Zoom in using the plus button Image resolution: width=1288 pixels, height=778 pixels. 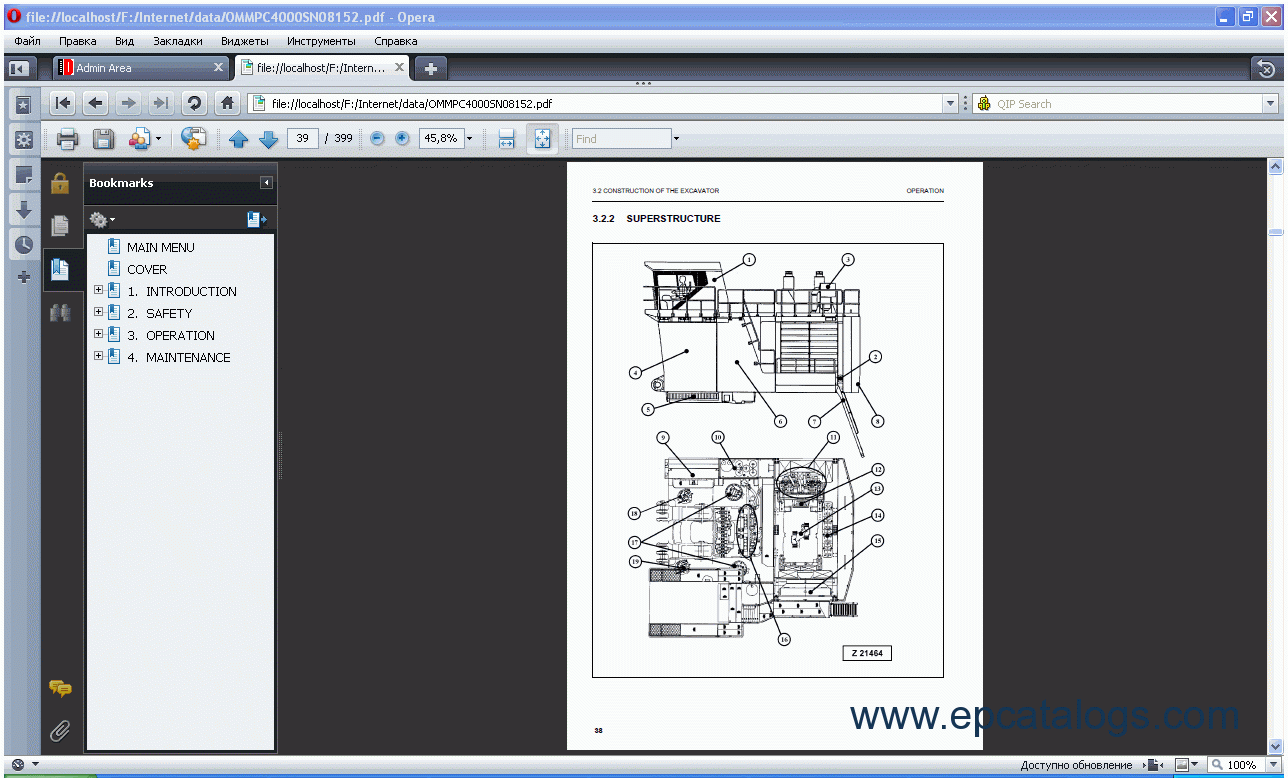402,138
